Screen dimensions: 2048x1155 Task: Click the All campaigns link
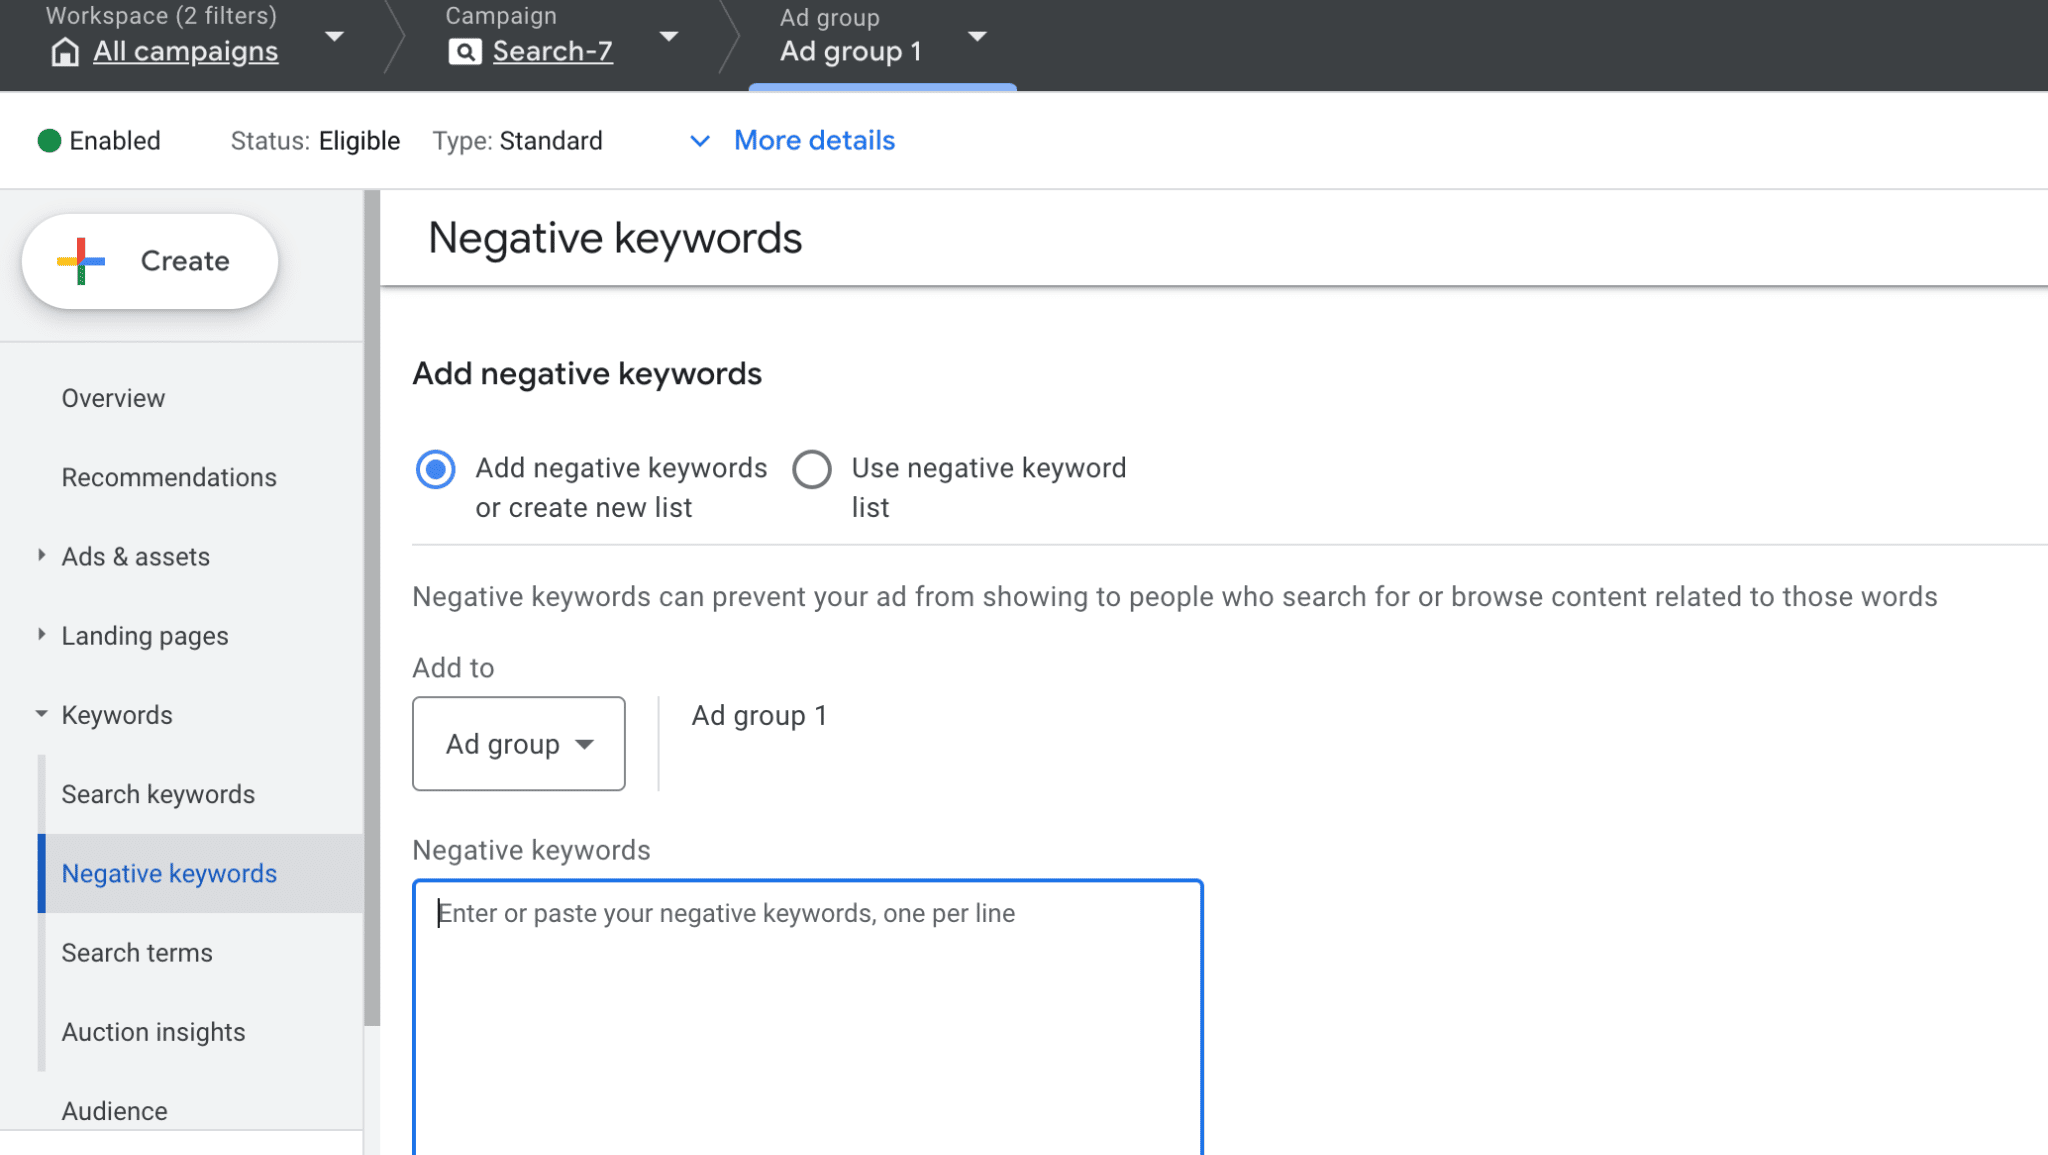185,51
